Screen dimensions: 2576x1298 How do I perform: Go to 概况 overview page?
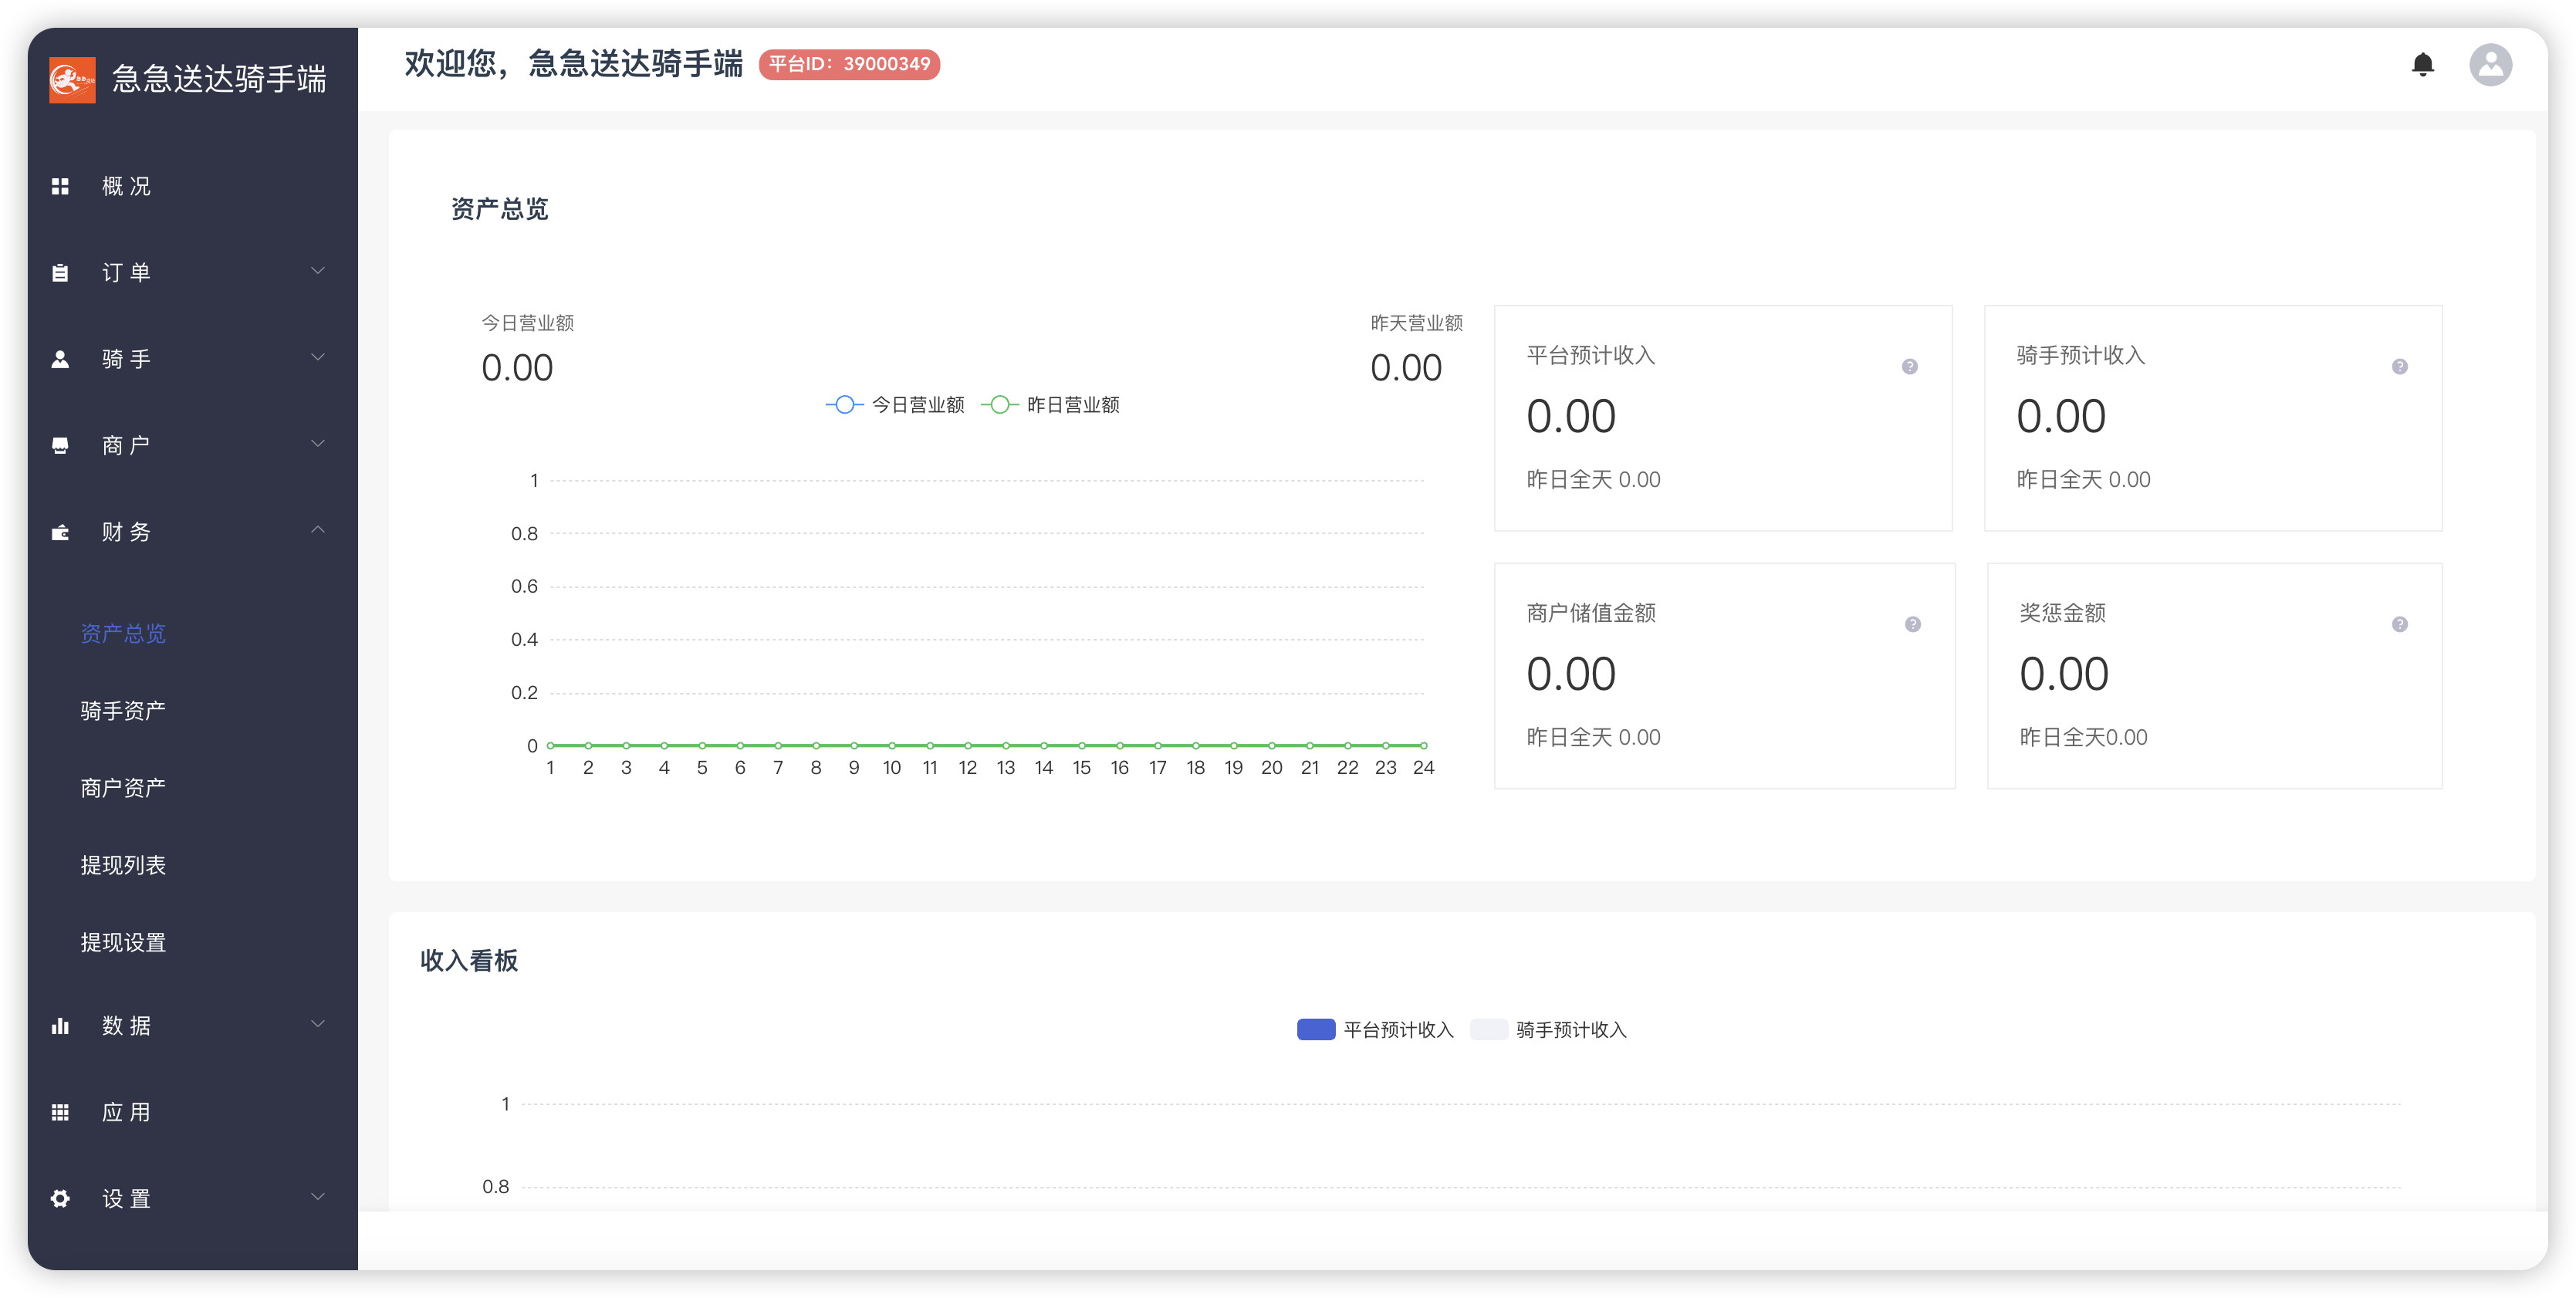pos(126,186)
